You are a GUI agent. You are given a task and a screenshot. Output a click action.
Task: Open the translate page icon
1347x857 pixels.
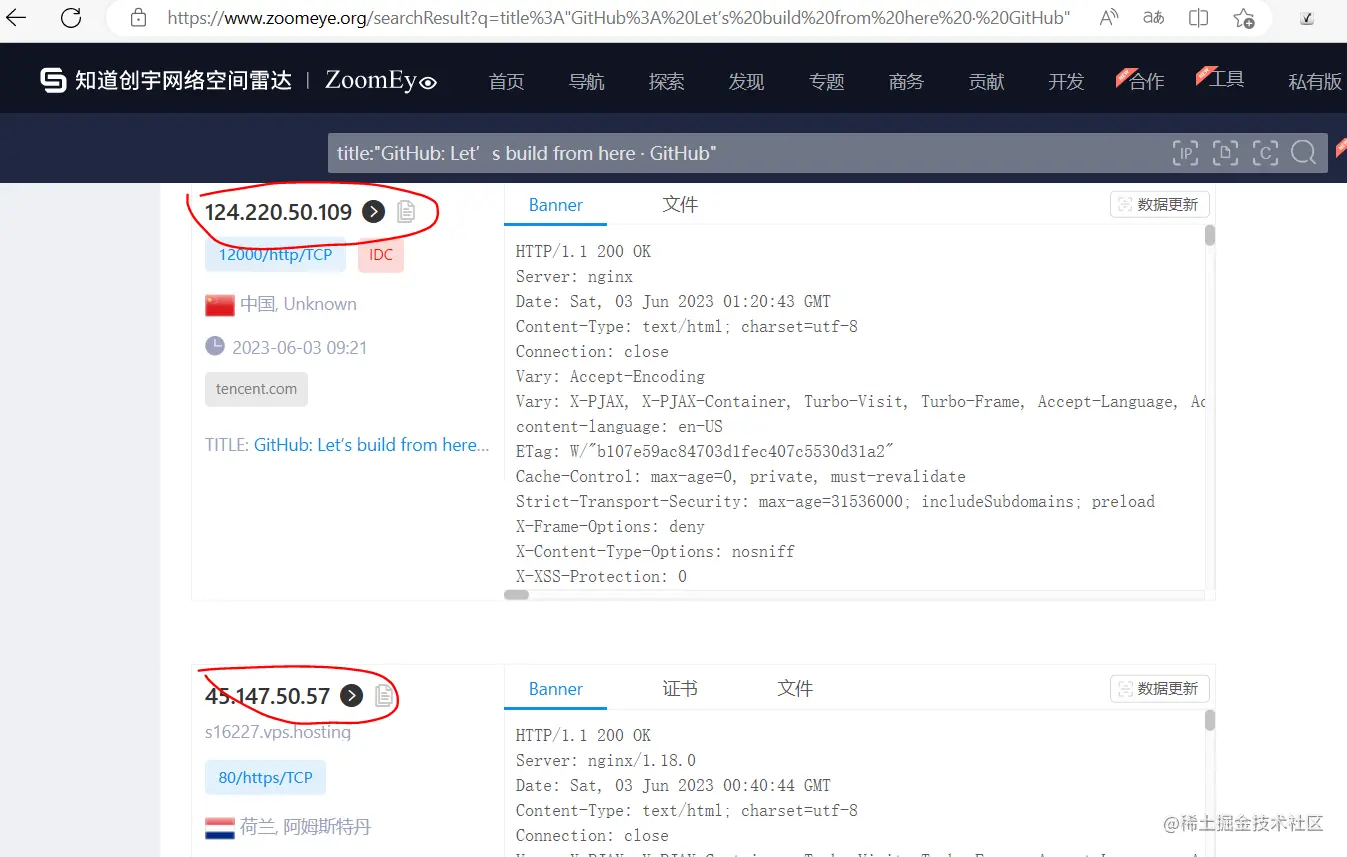click(x=1153, y=17)
